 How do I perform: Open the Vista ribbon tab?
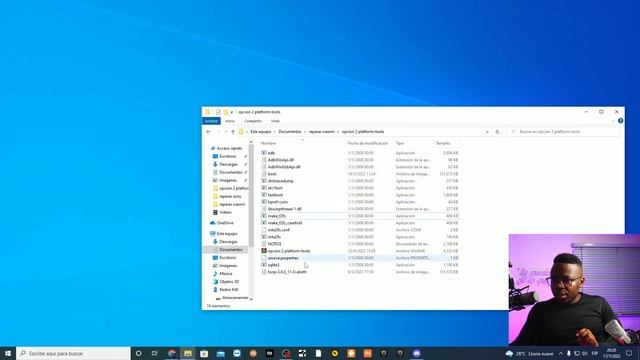(275, 121)
